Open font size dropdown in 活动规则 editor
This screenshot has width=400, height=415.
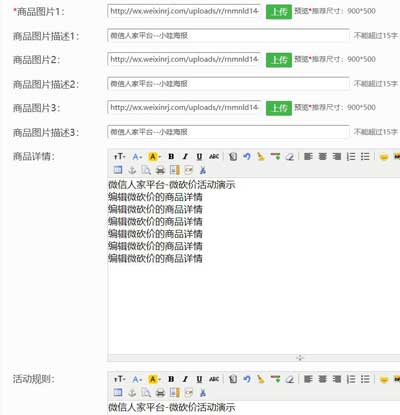(x=120, y=379)
